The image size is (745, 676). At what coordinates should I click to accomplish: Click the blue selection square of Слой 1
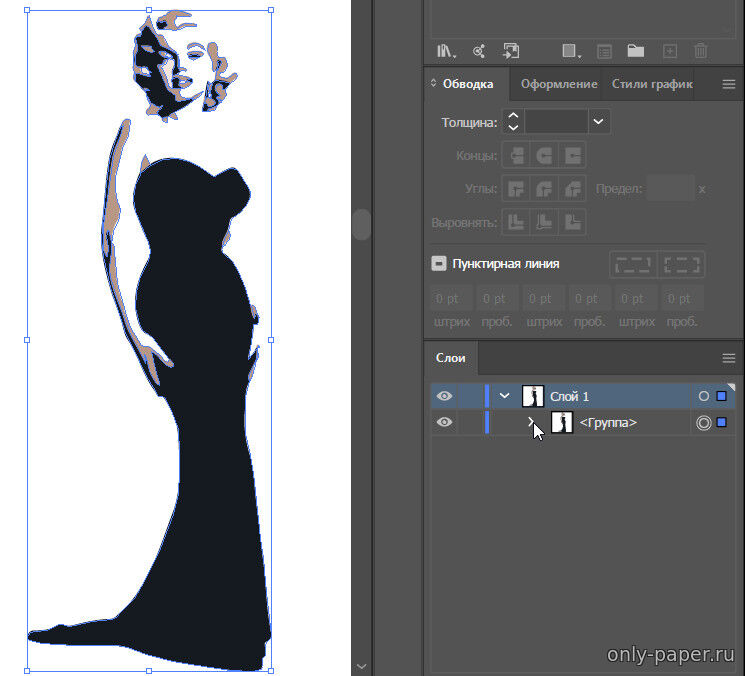[722, 396]
